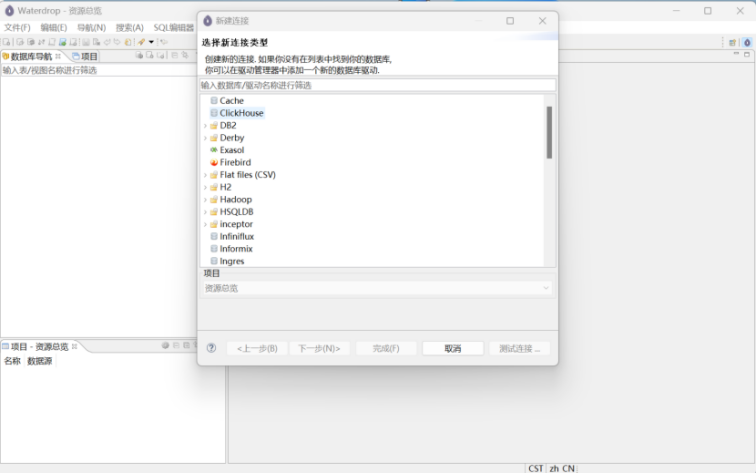Viewport: 756px width, 473px height.
Task: Open the black dropdown arrow in toolbar
Action: [x=151, y=42]
